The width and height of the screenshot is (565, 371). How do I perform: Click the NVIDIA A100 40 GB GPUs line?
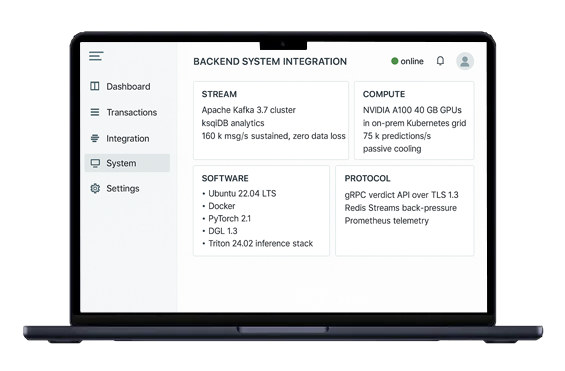tap(412, 110)
